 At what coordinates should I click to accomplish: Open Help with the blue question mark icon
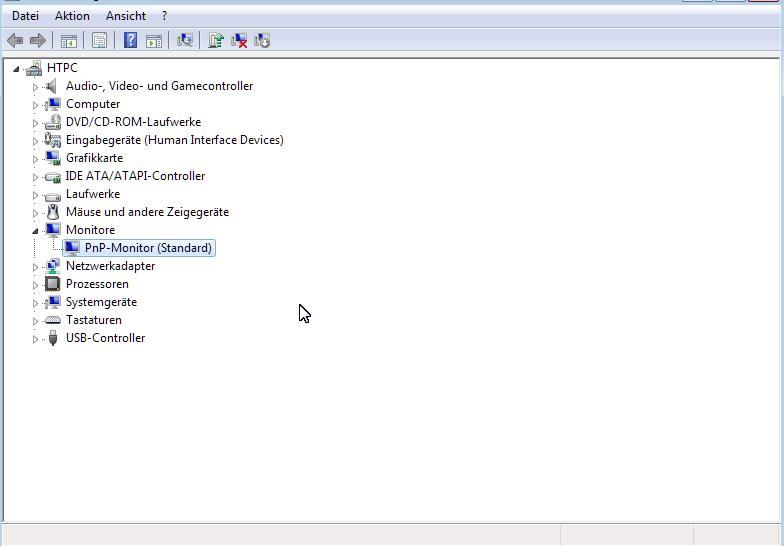tap(130, 40)
